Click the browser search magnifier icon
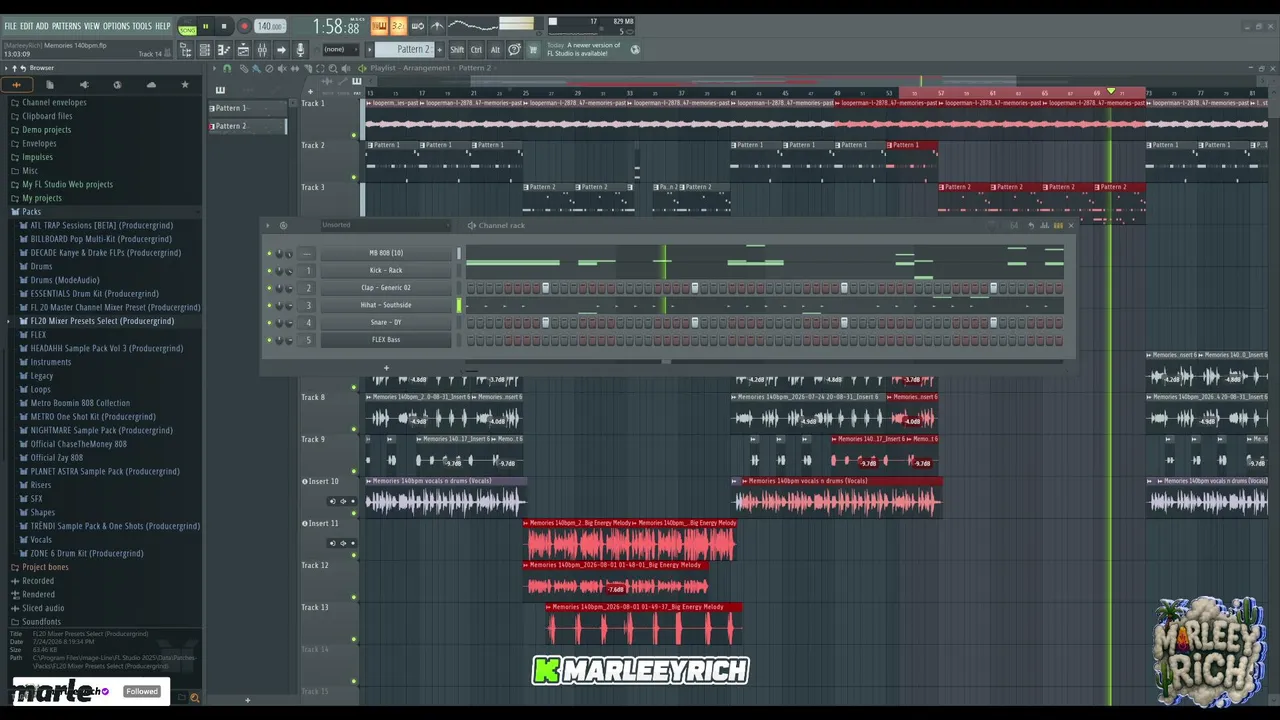Image resolution: width=1280 pixels, height=720 pixels. click(195, 698)
